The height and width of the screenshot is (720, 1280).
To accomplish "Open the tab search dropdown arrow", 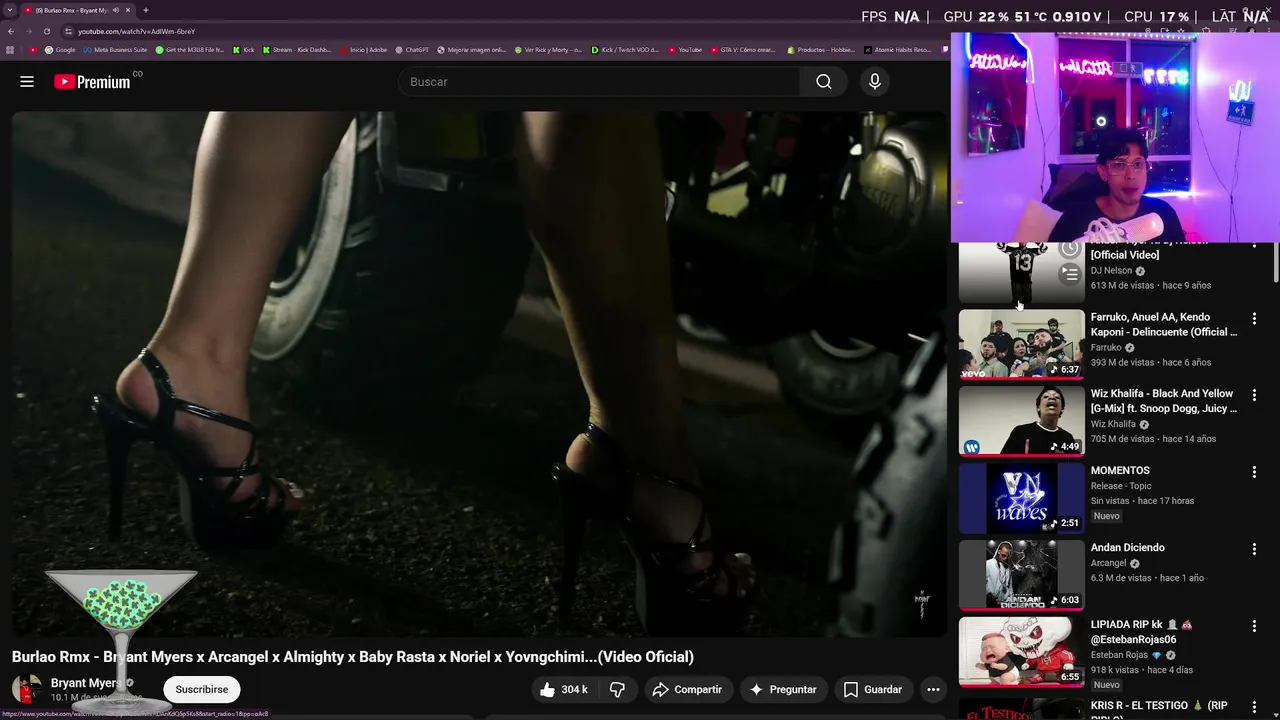I will click(10, 10).
